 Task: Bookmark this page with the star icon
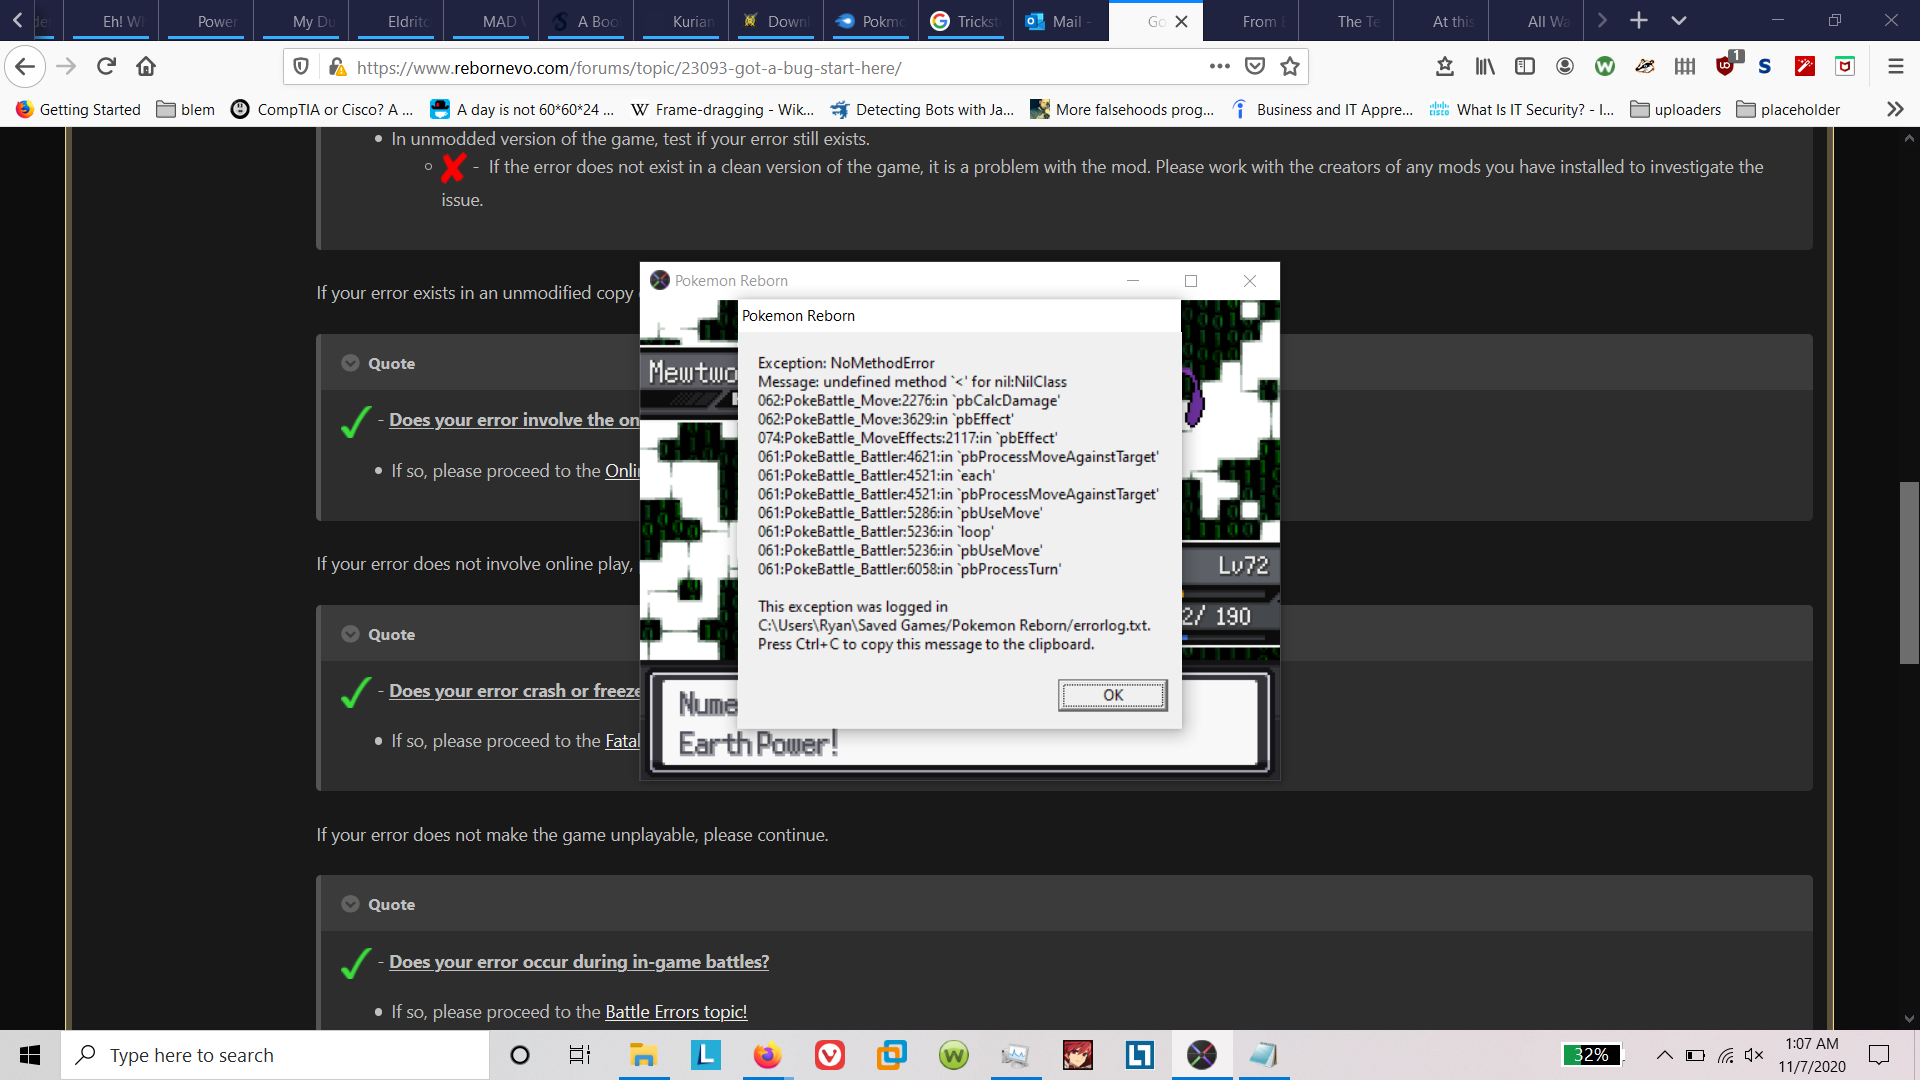[x=1290, y=67]
